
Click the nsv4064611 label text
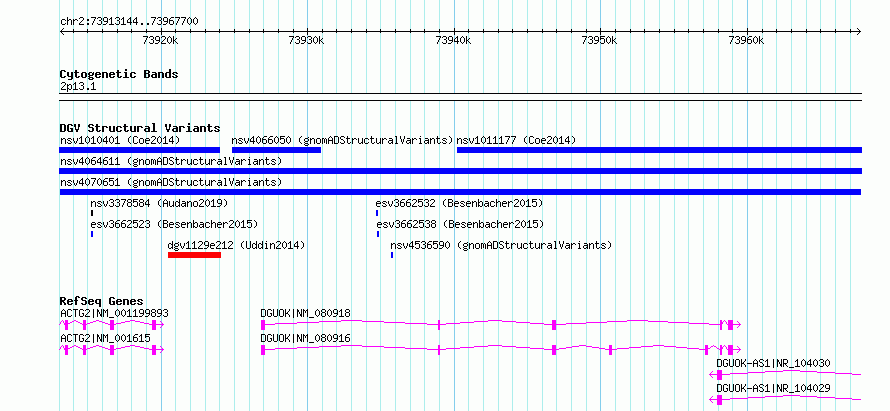(x=171, y=161)
